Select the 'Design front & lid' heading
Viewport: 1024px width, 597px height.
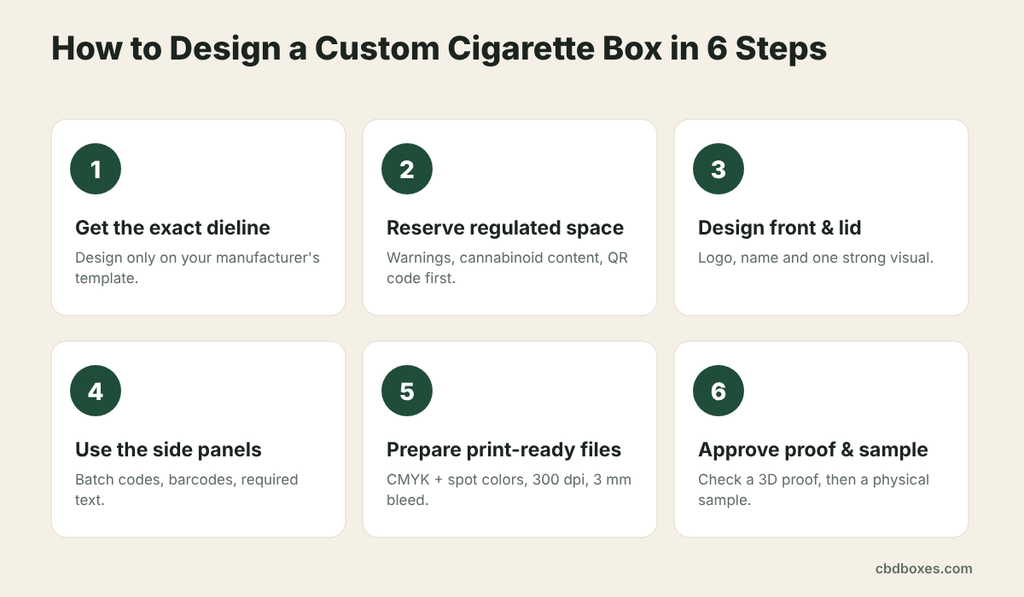[780, 227]
